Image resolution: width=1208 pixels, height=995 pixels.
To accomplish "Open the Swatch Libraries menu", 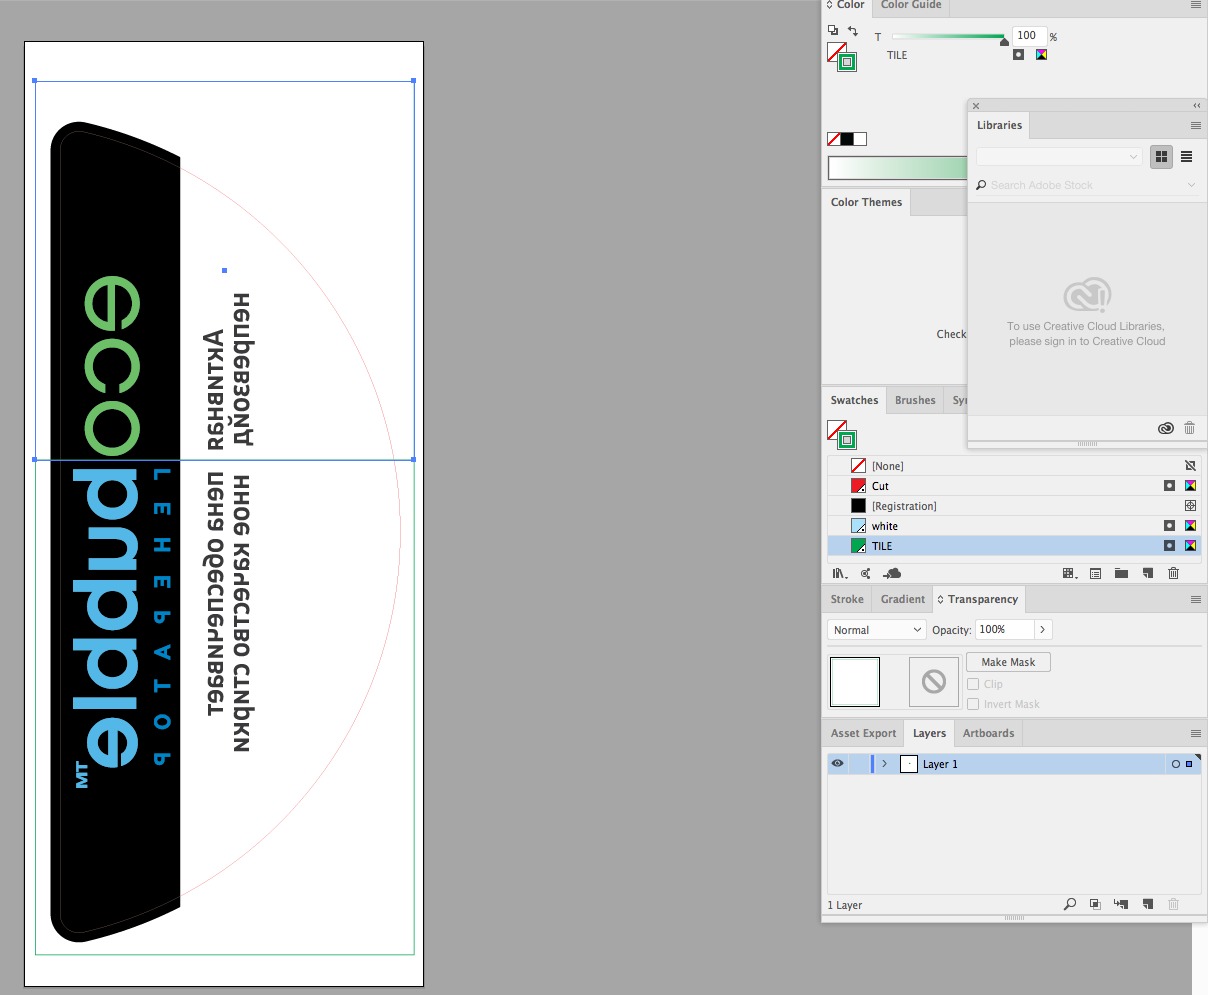I will [x=840, y=573].
